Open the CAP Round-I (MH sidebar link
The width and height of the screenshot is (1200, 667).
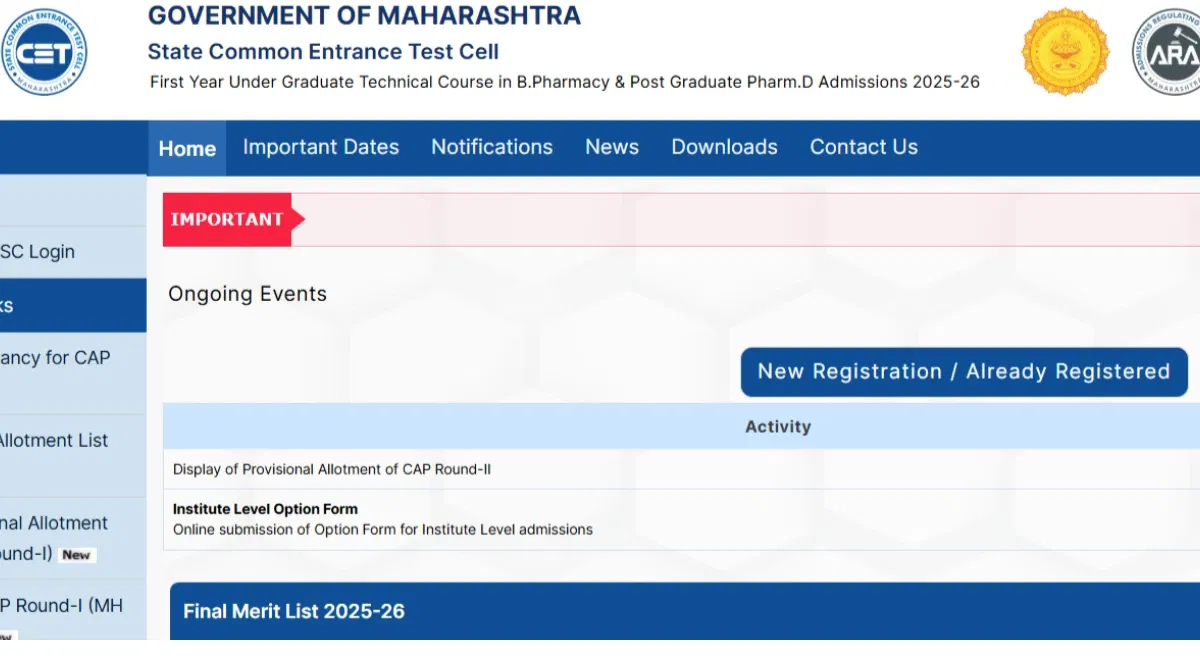tap(61, 606)
